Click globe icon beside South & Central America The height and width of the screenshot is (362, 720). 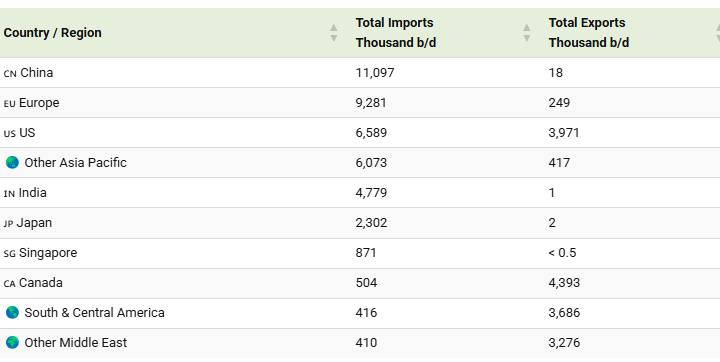(x=12, y=313)
